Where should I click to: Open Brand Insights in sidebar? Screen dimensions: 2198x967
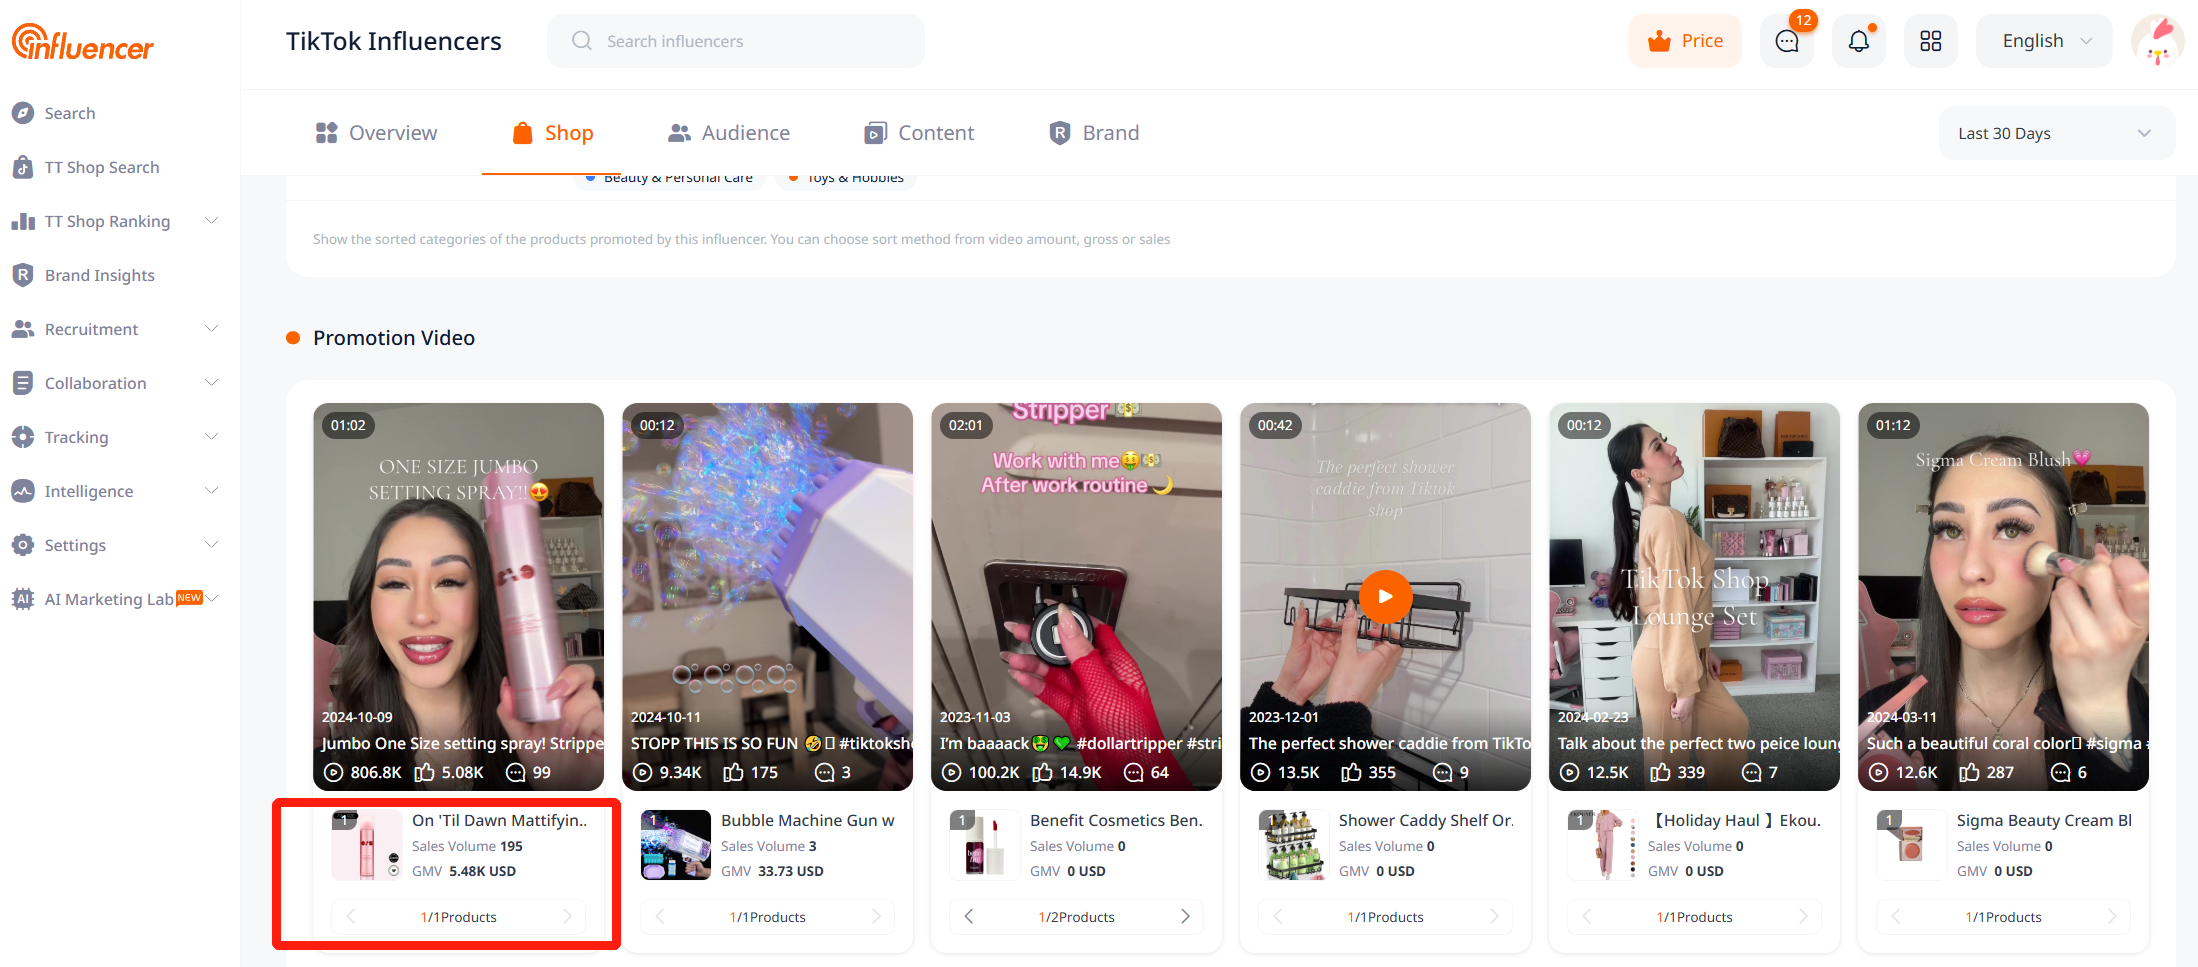coord(99,275)
